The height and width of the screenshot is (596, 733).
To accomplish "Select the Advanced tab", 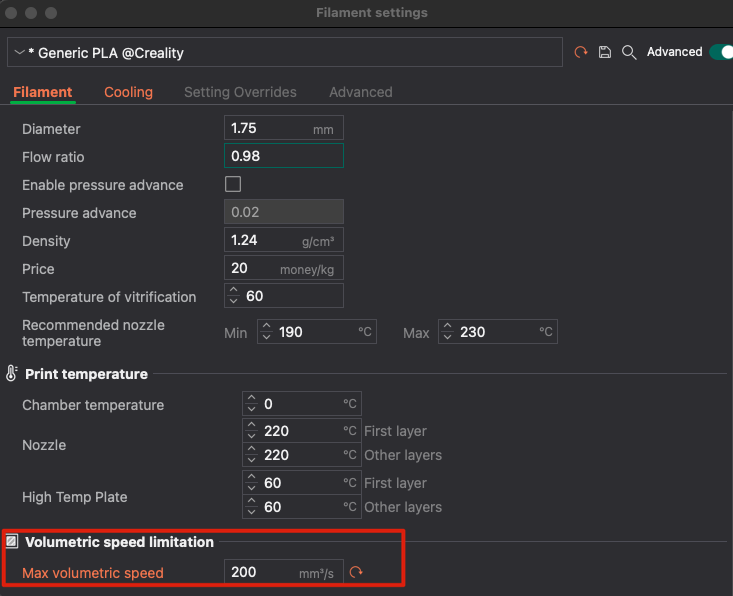I will pos(360,92).
